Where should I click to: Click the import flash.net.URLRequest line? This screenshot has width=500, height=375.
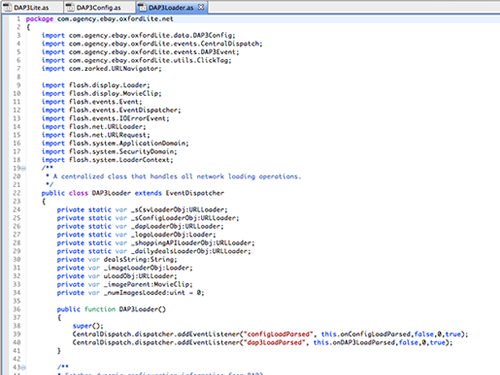pos(96,135)
